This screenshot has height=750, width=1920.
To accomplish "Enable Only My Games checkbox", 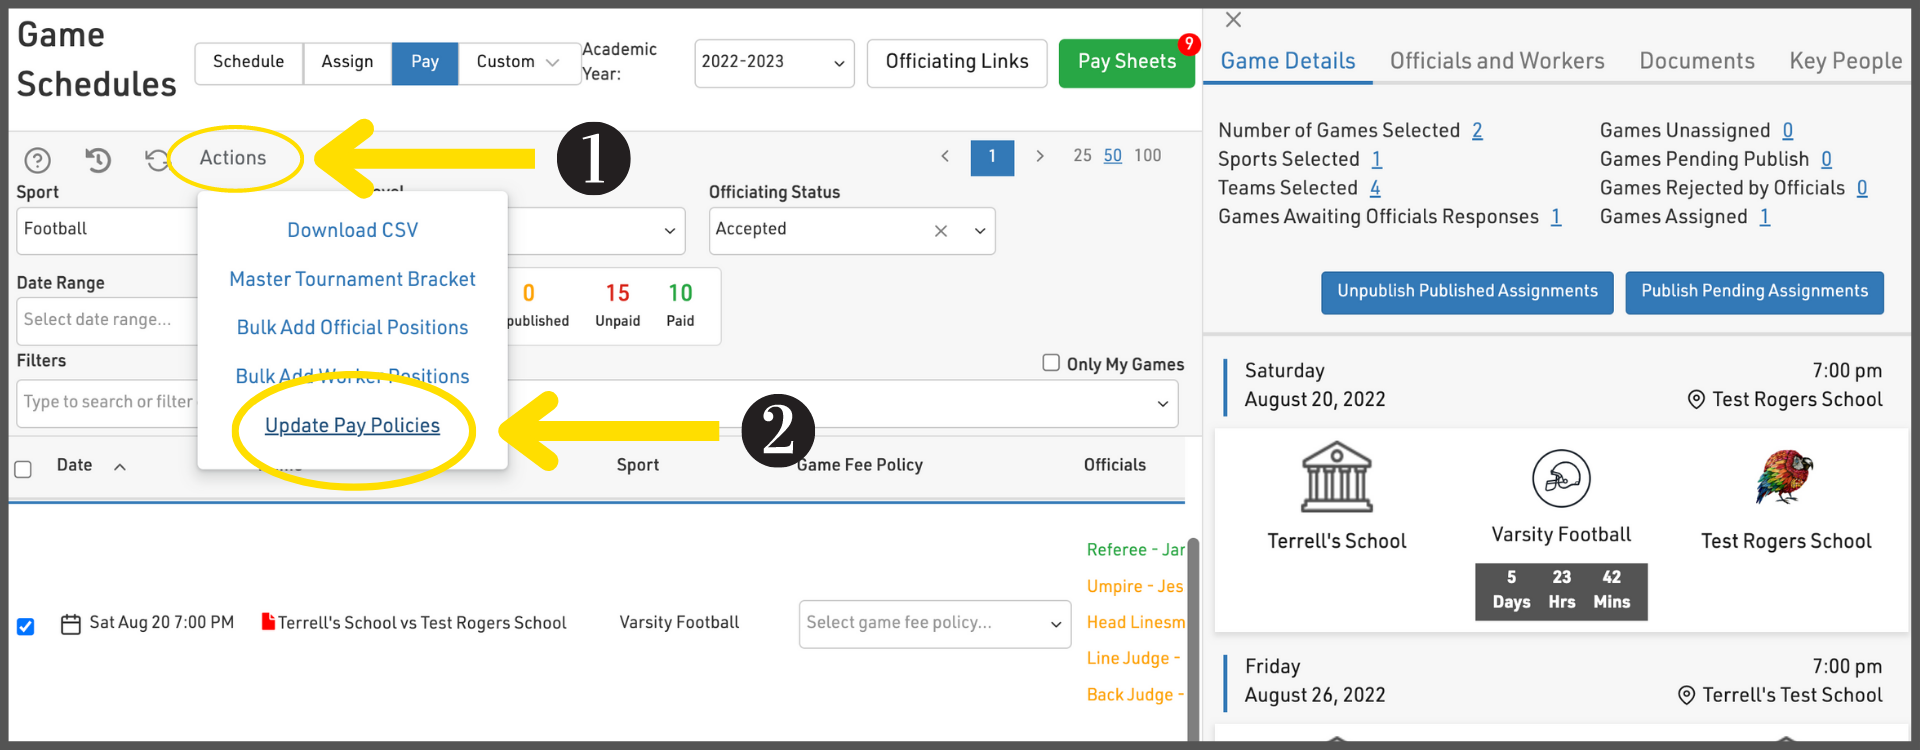I will pos(1051,363).
